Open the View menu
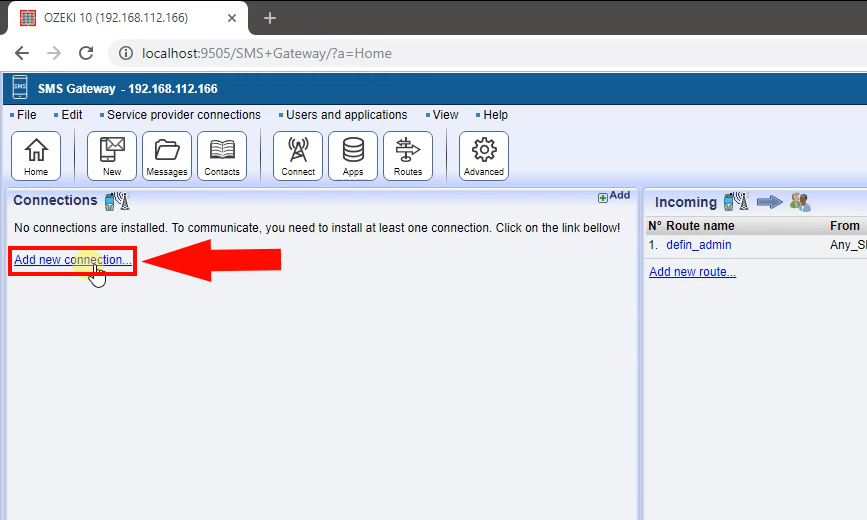 tap(445, 115)
